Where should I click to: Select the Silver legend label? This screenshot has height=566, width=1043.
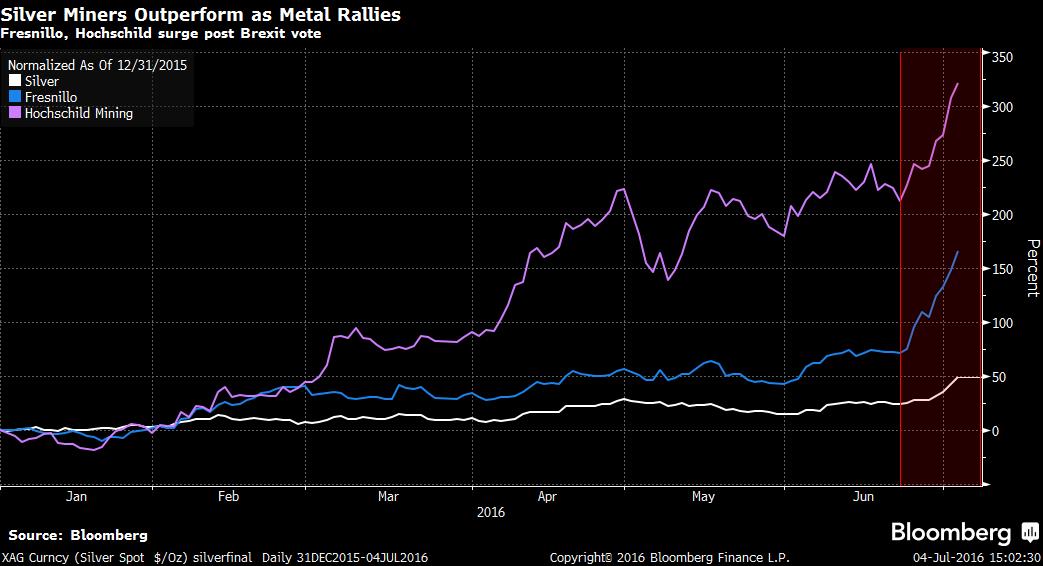point(41,81)
